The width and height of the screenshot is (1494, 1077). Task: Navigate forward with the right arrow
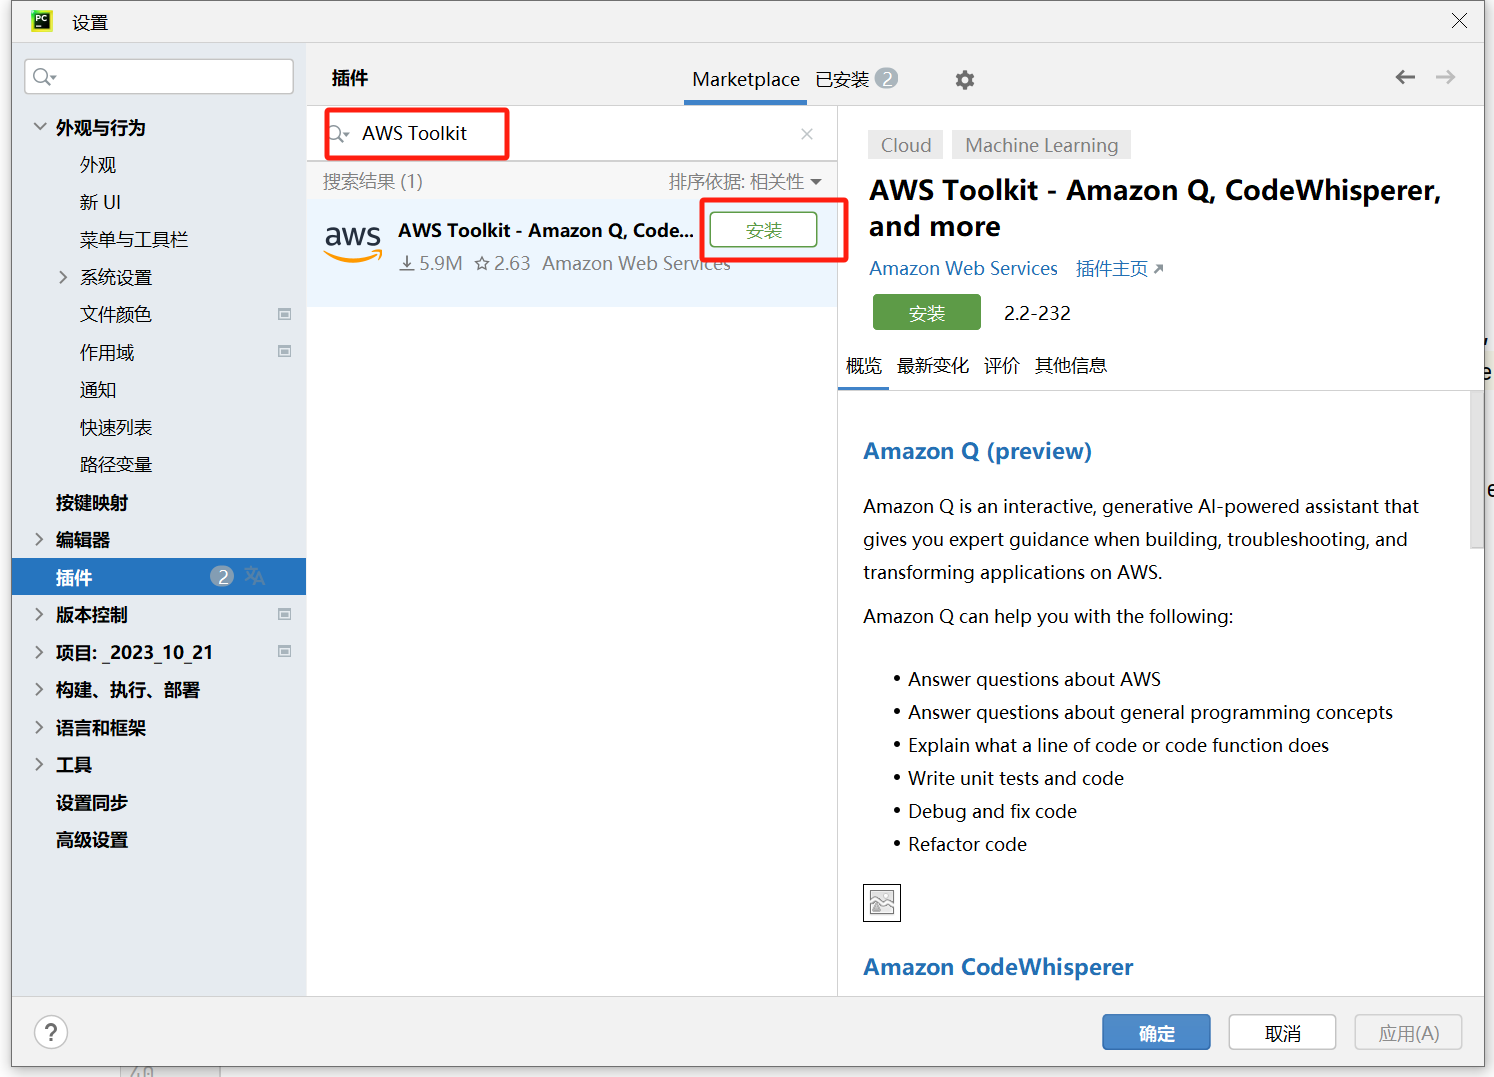point(1445,77)
